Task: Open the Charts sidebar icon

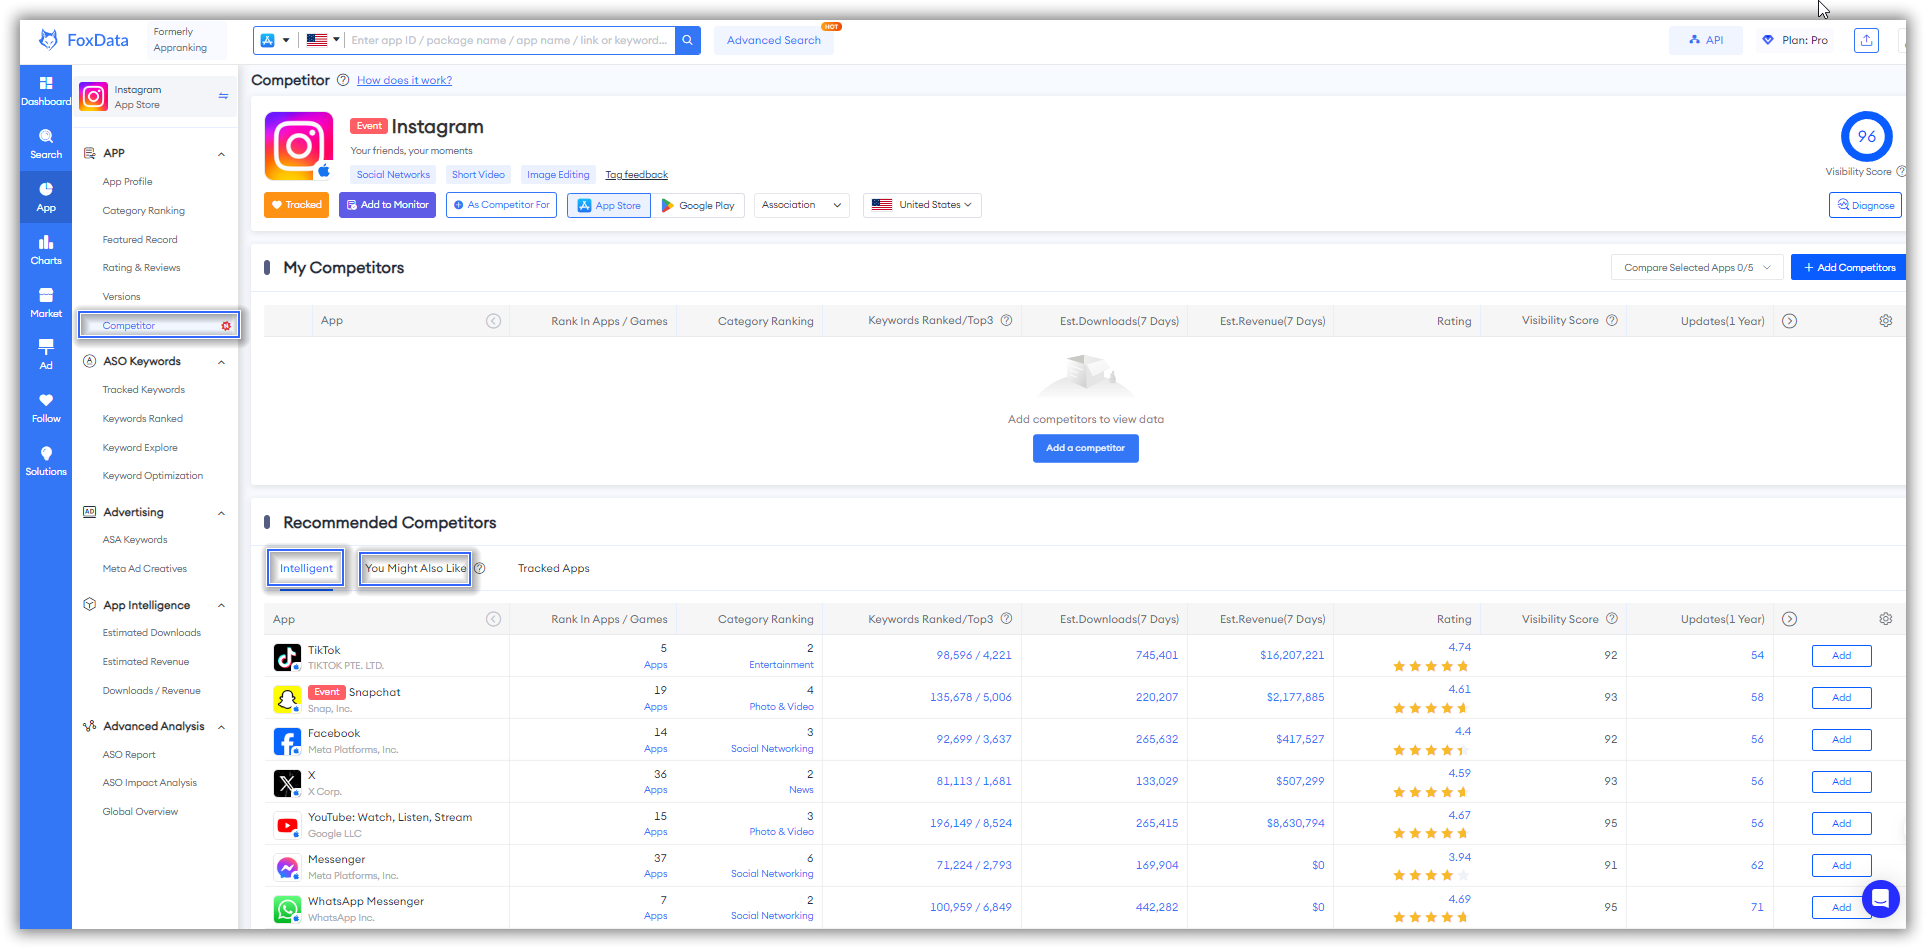Action: coord(46,250)
